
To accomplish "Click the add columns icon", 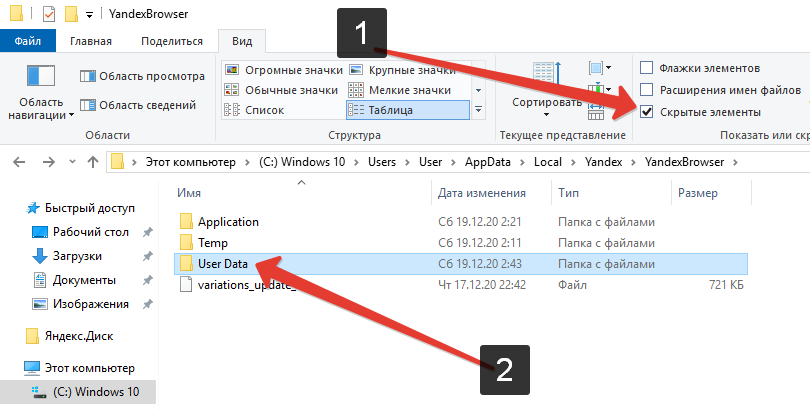I will coord(600,90).
